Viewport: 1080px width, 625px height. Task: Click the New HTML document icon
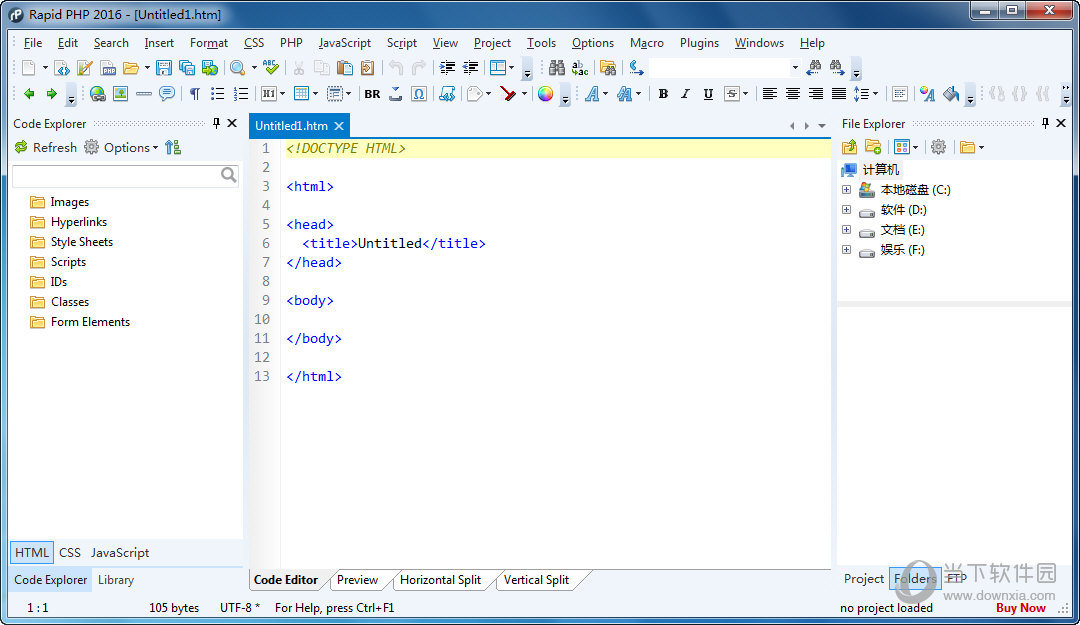[x=62, y=68]
